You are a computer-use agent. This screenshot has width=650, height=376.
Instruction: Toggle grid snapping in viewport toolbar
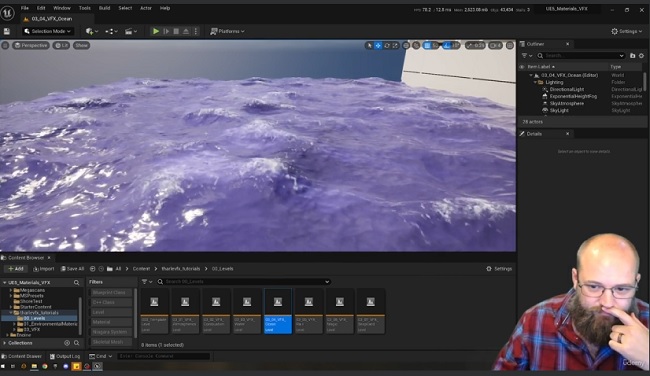pyautogui.click(x=427, y=45)
